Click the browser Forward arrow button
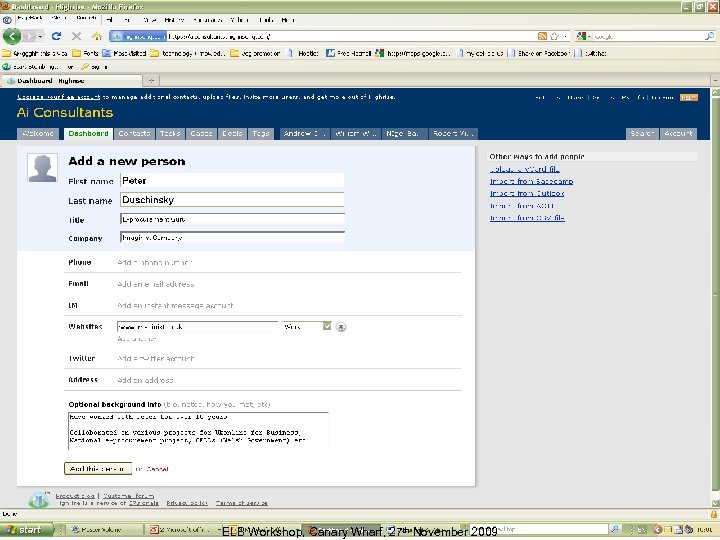The height and width of the screenshot is (540, 720). click(29, 36)
